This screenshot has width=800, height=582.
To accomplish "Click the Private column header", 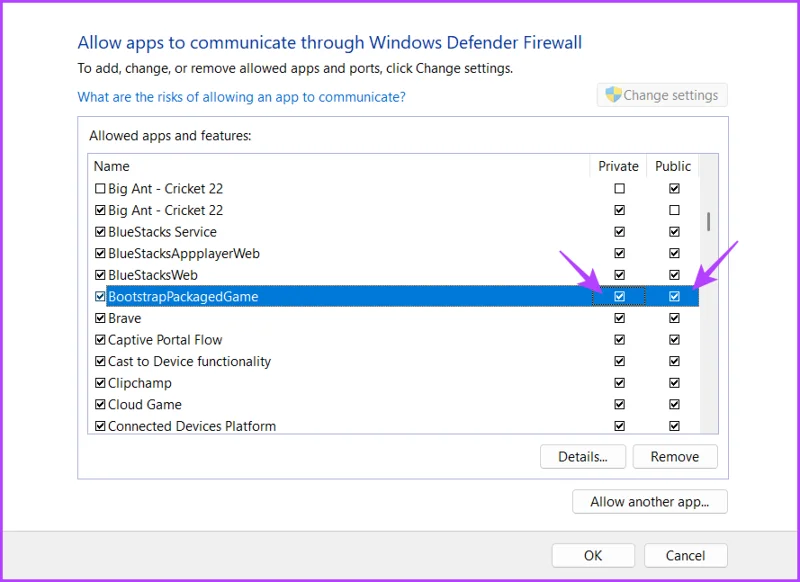I will pyautogui.click(x=618, y=166).
